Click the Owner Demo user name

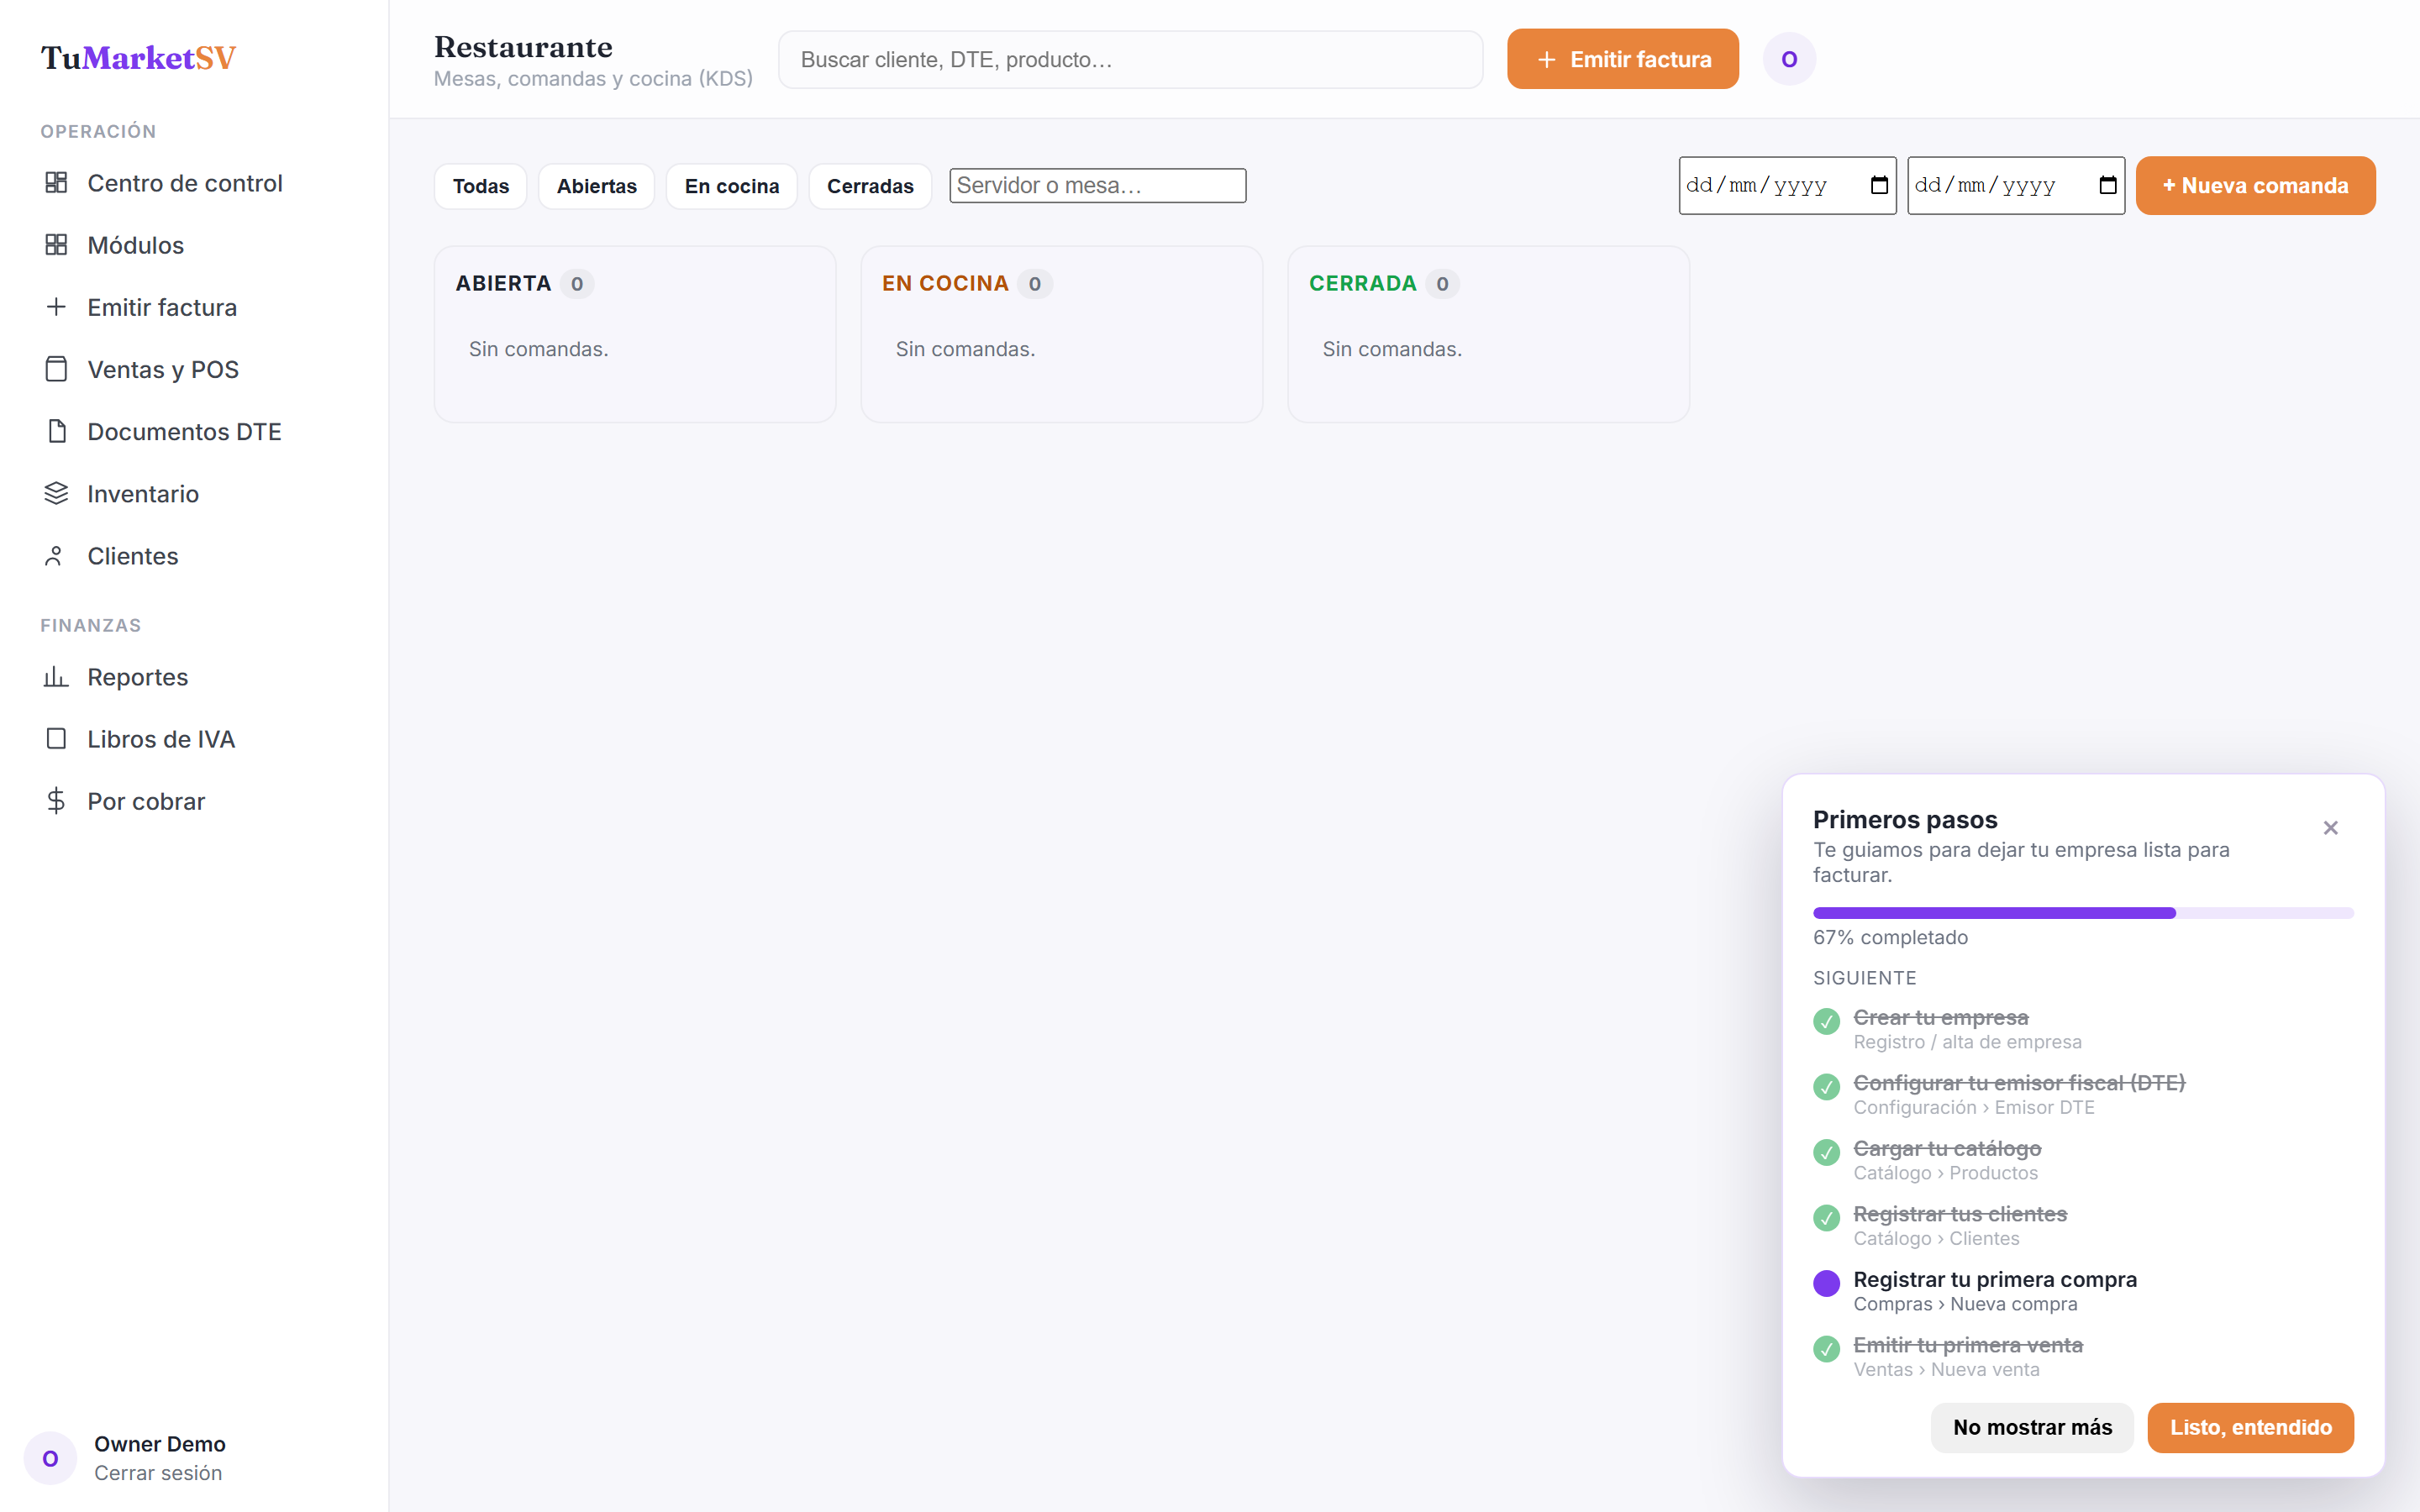tap(160, 1444)
